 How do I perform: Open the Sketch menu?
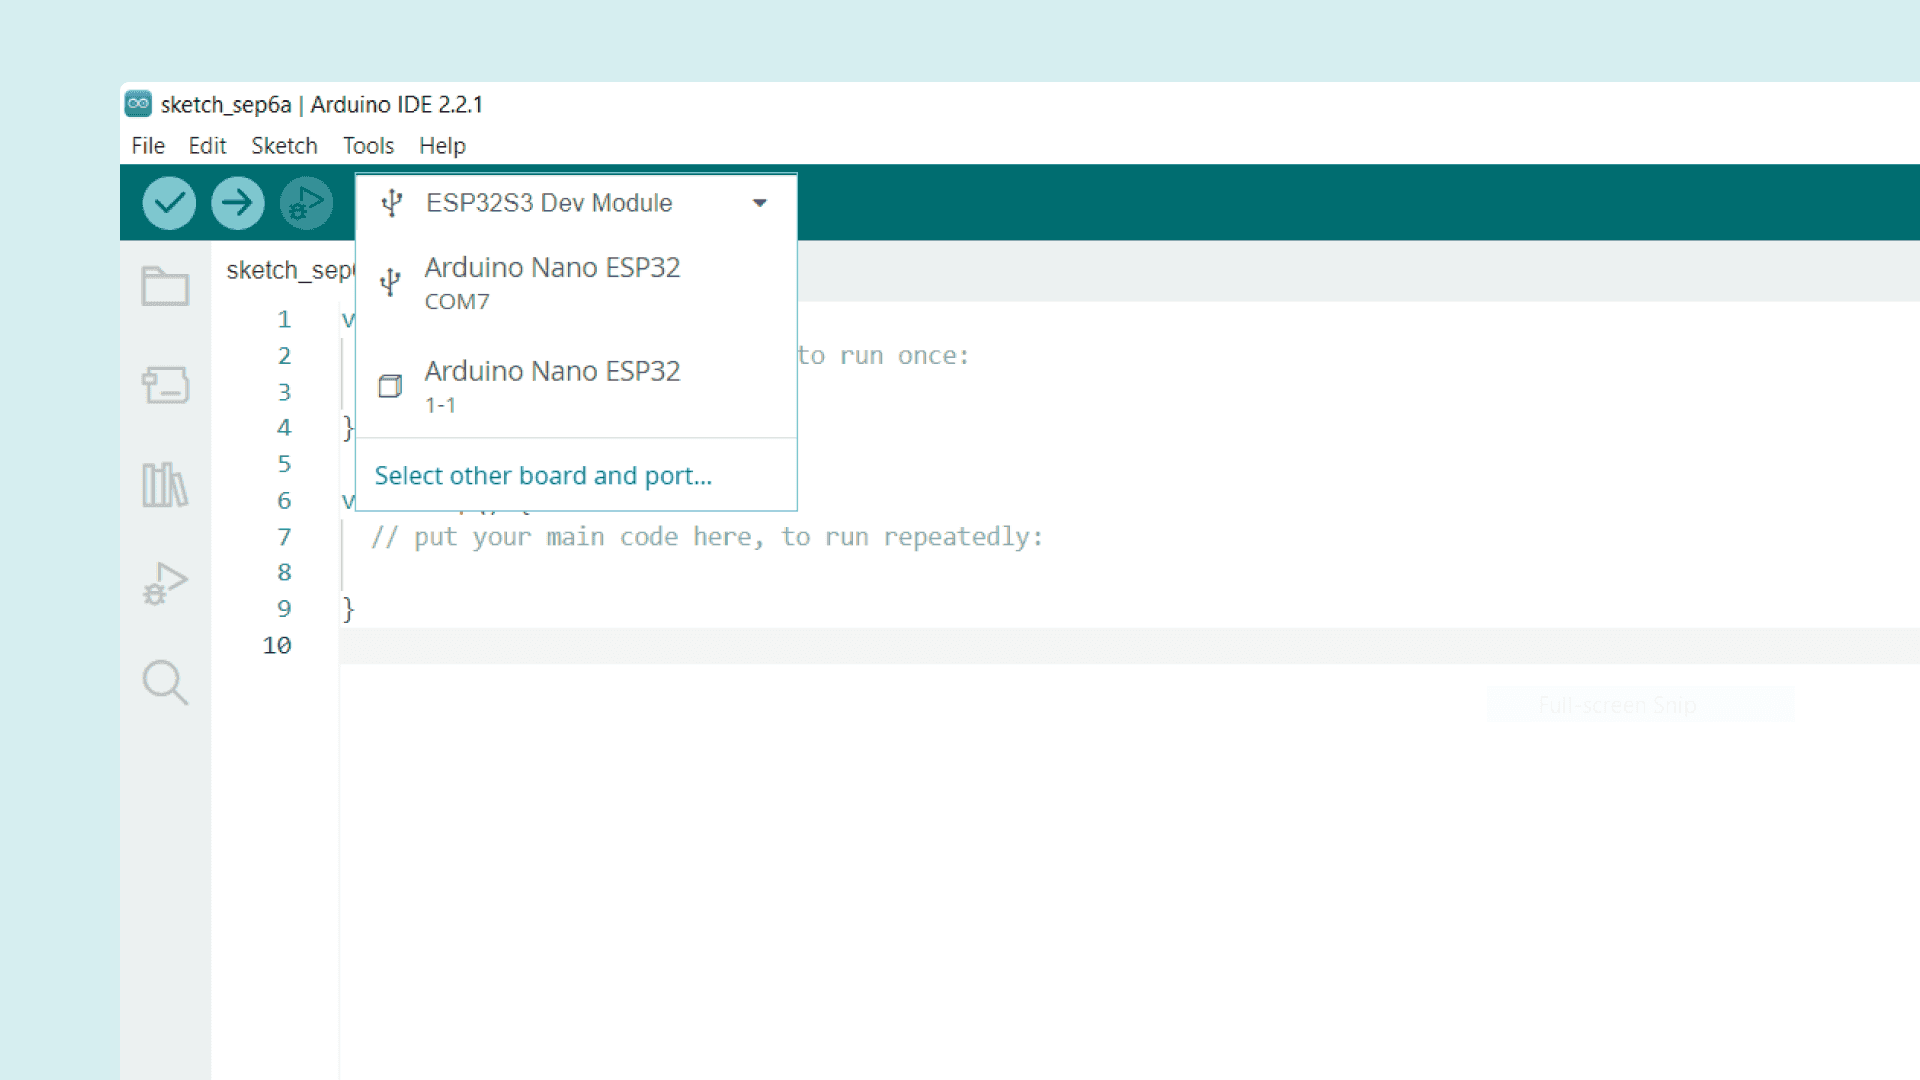[284, 146]
